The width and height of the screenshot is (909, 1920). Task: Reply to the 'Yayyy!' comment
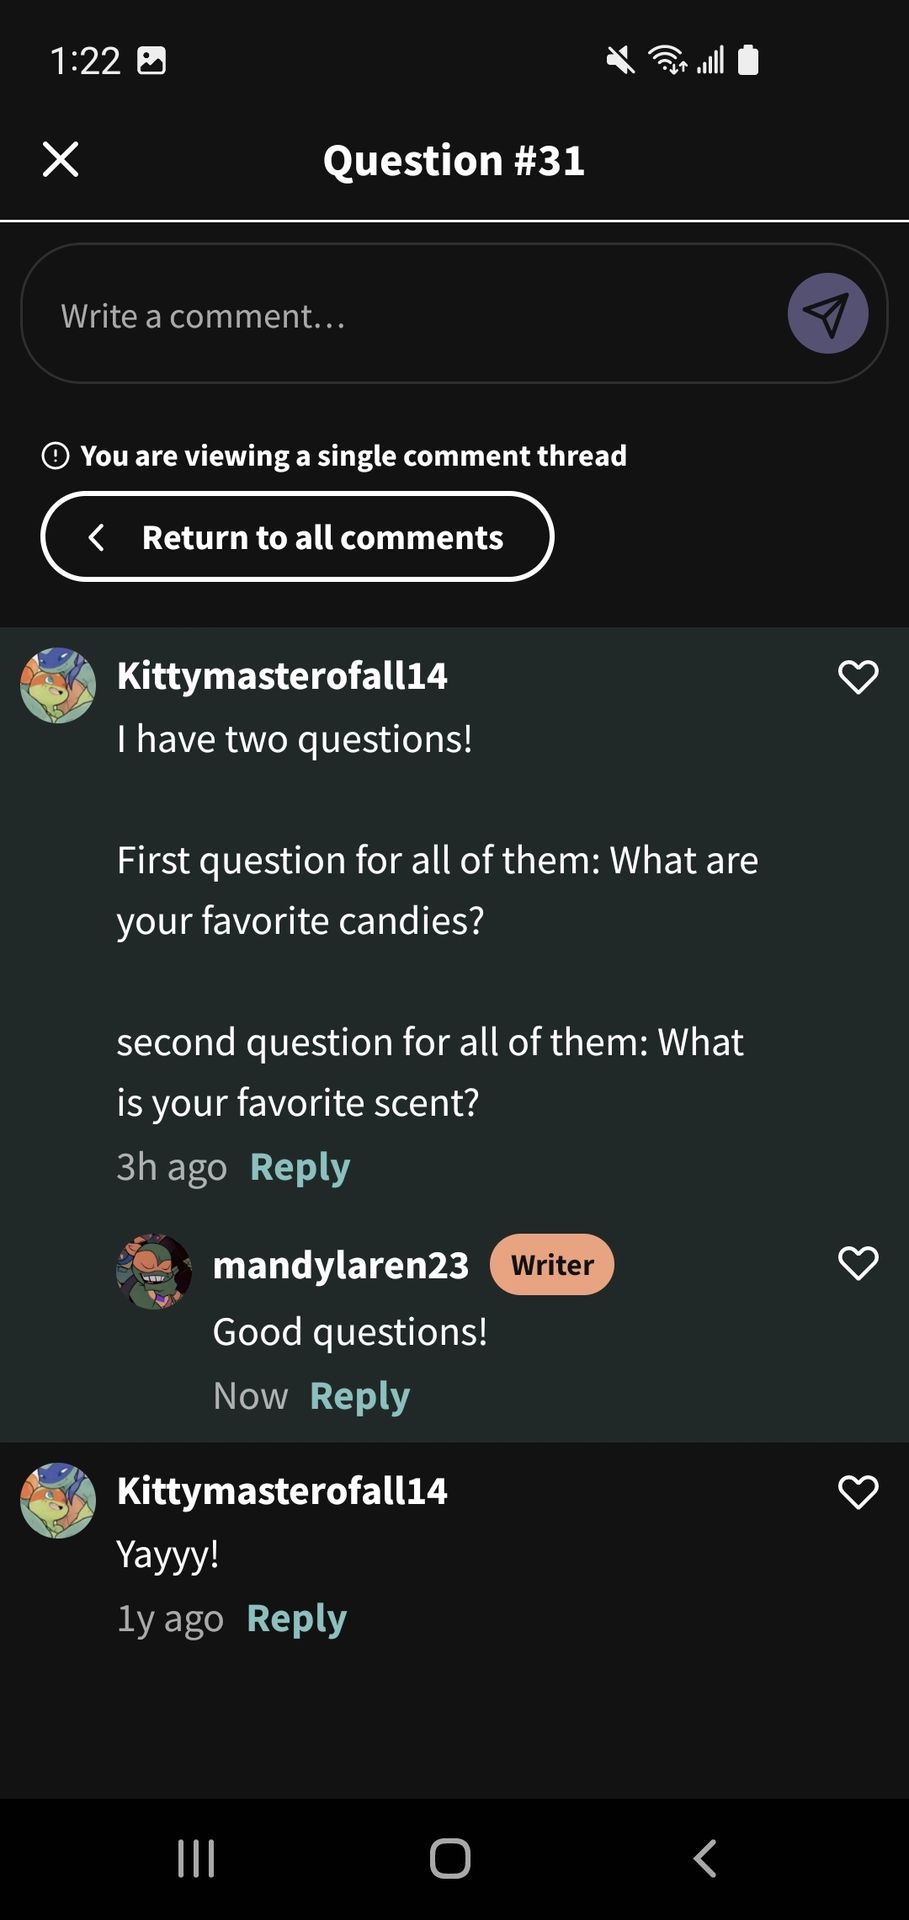coord(297,1619)
